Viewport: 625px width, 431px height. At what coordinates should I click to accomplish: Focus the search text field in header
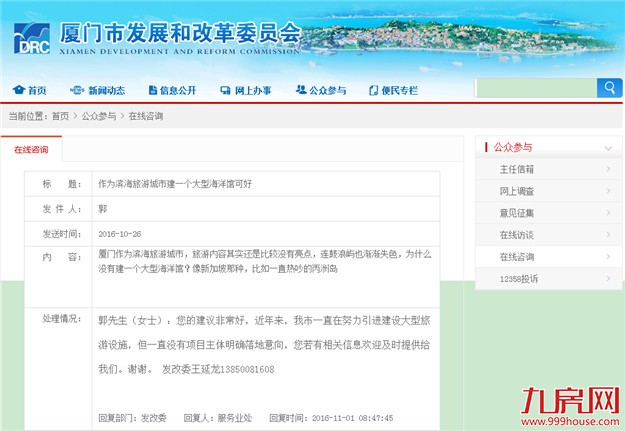click(536, 88)
